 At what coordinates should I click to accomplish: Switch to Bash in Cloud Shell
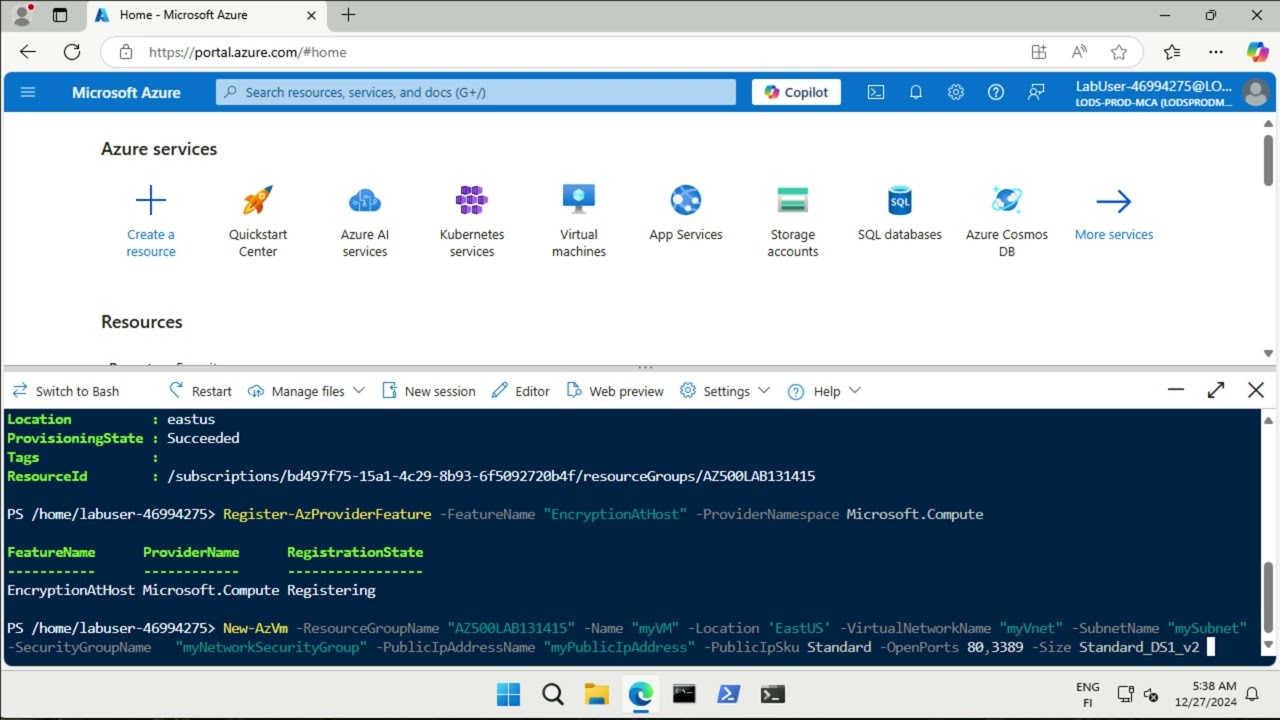66,391
